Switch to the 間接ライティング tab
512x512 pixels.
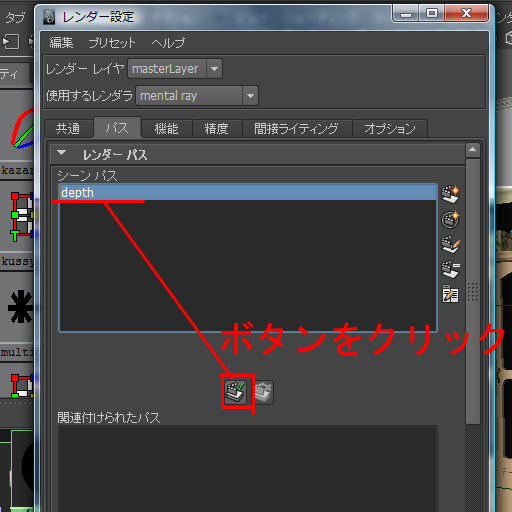[x=296, y=129]
